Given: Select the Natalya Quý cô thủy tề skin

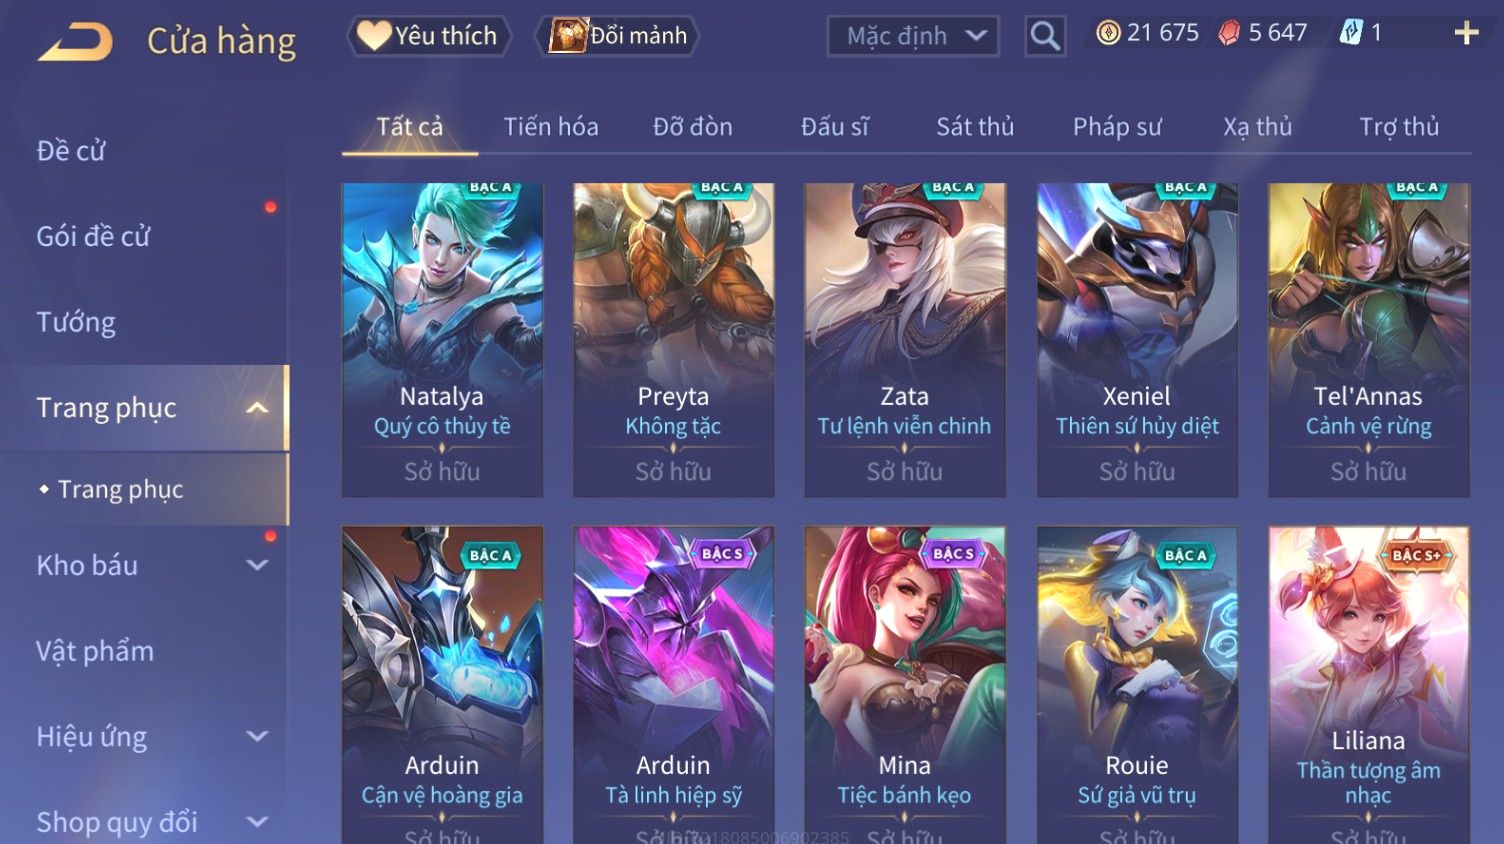Looking at the screenshot, I should click(x=442, y=340).
